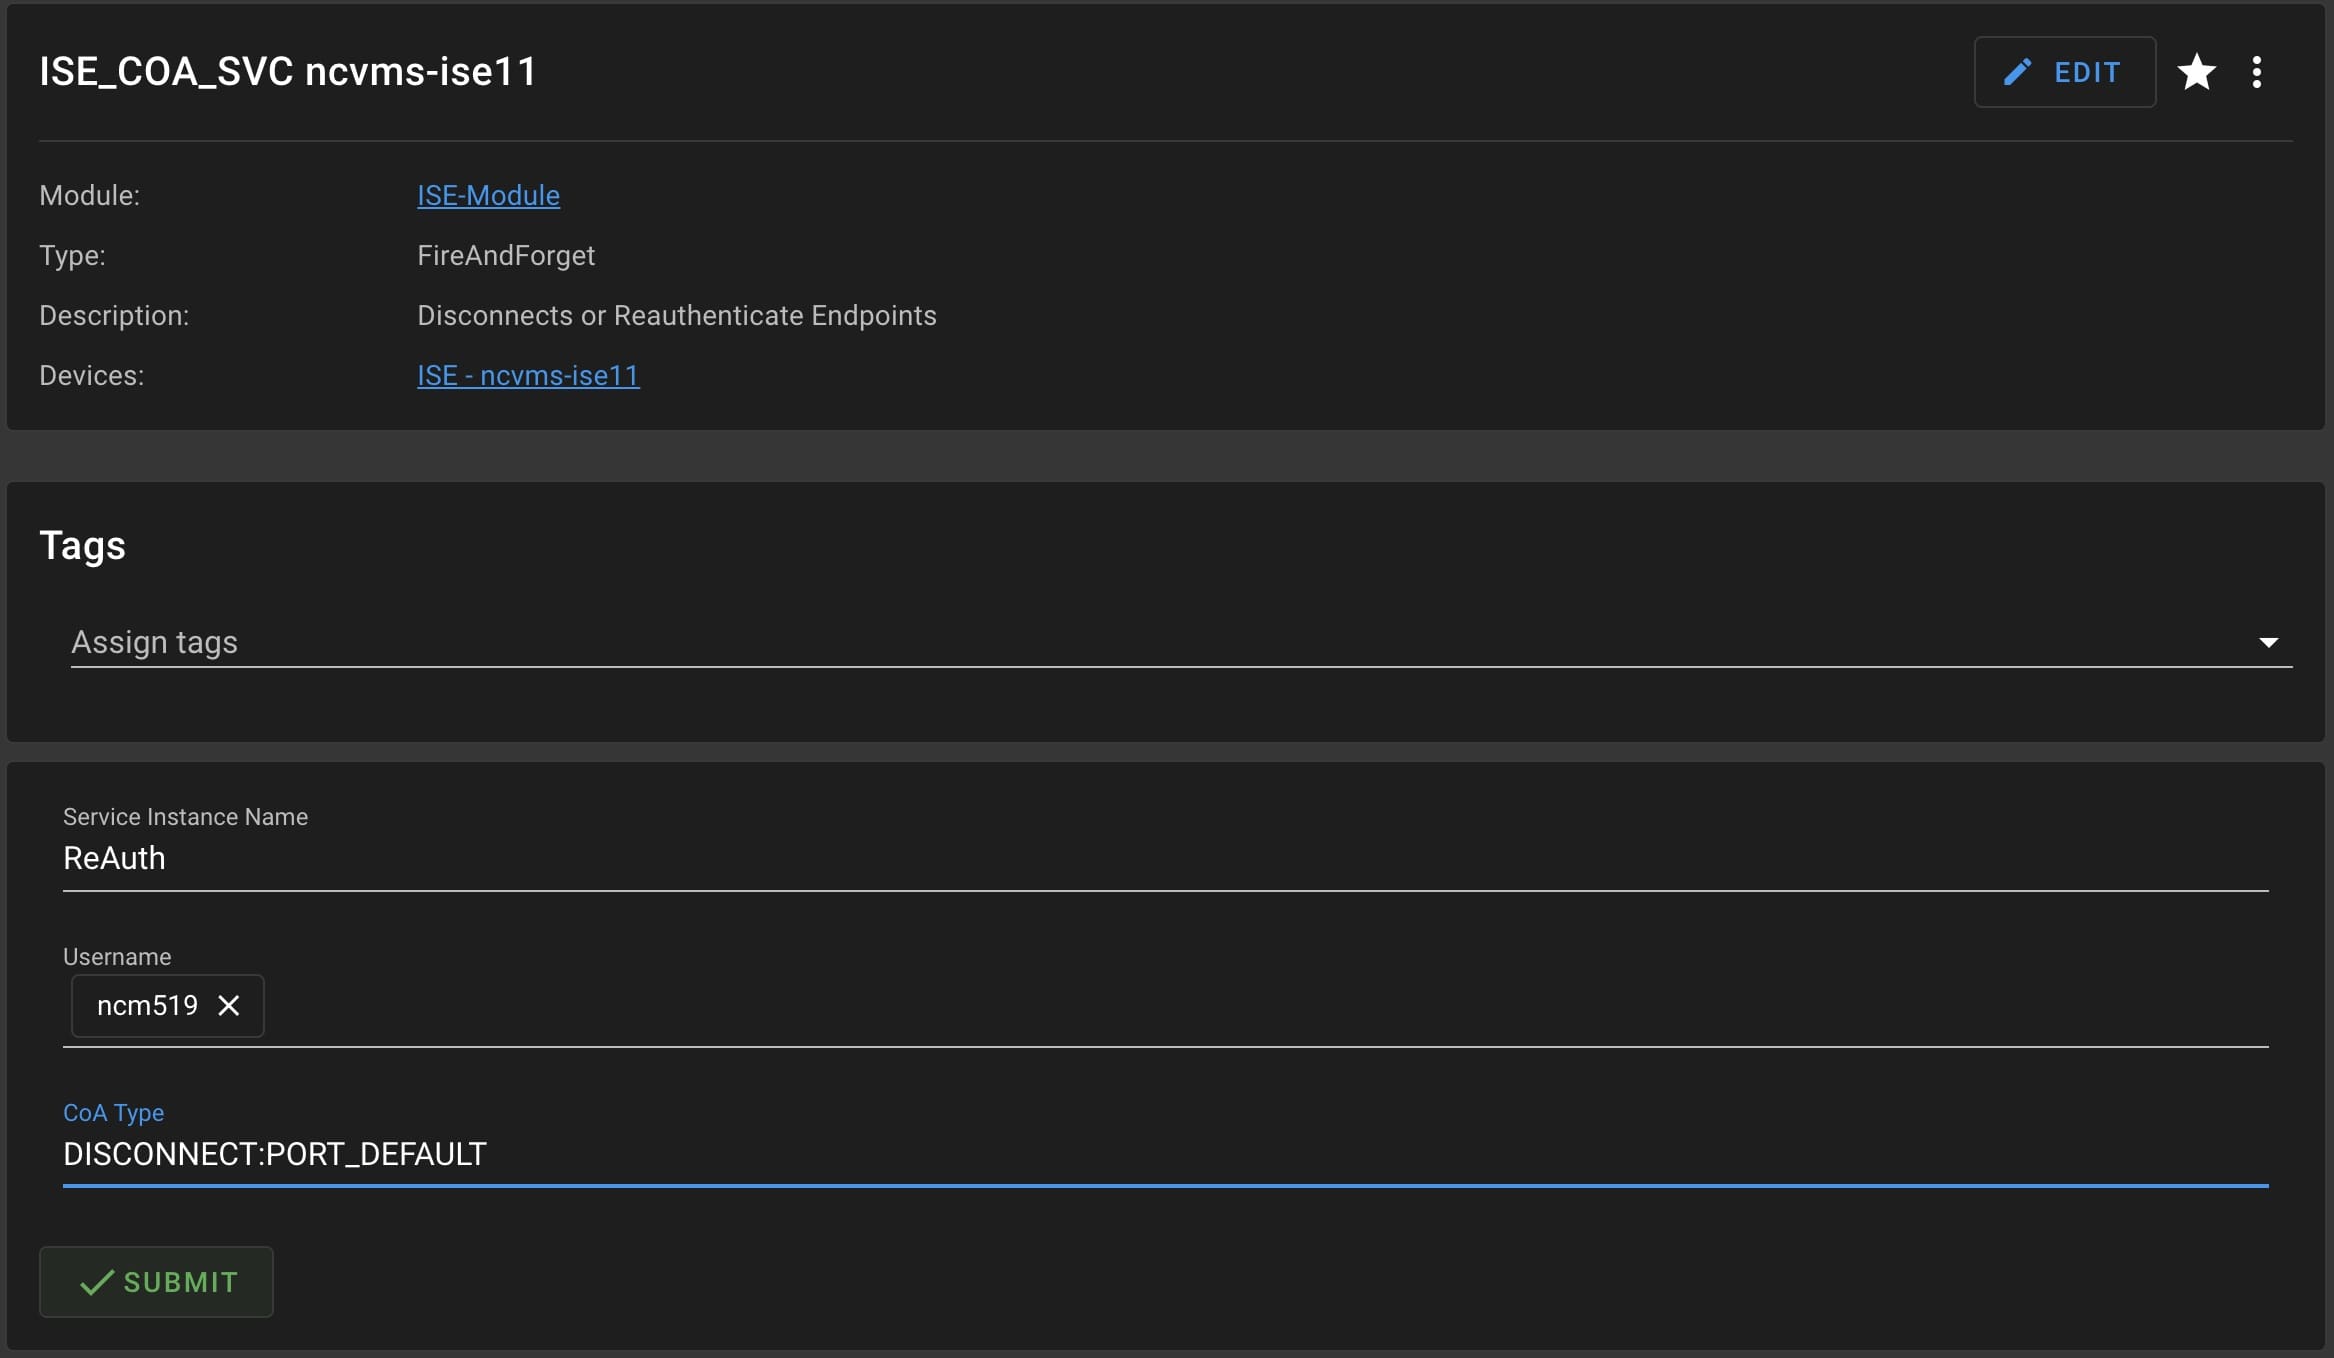Click the checkmark icon on SUBMIT

pyautogui.click(x=96, y=1282)
